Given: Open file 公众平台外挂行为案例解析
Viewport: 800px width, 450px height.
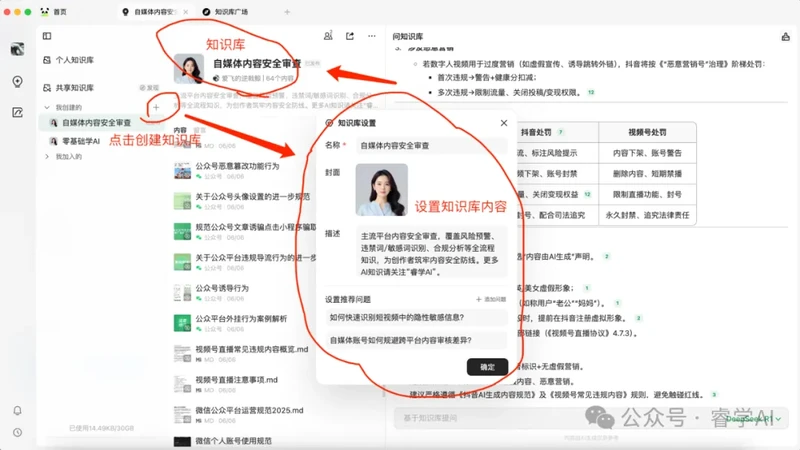Looking at the screenshot, I should pos(241,318).
